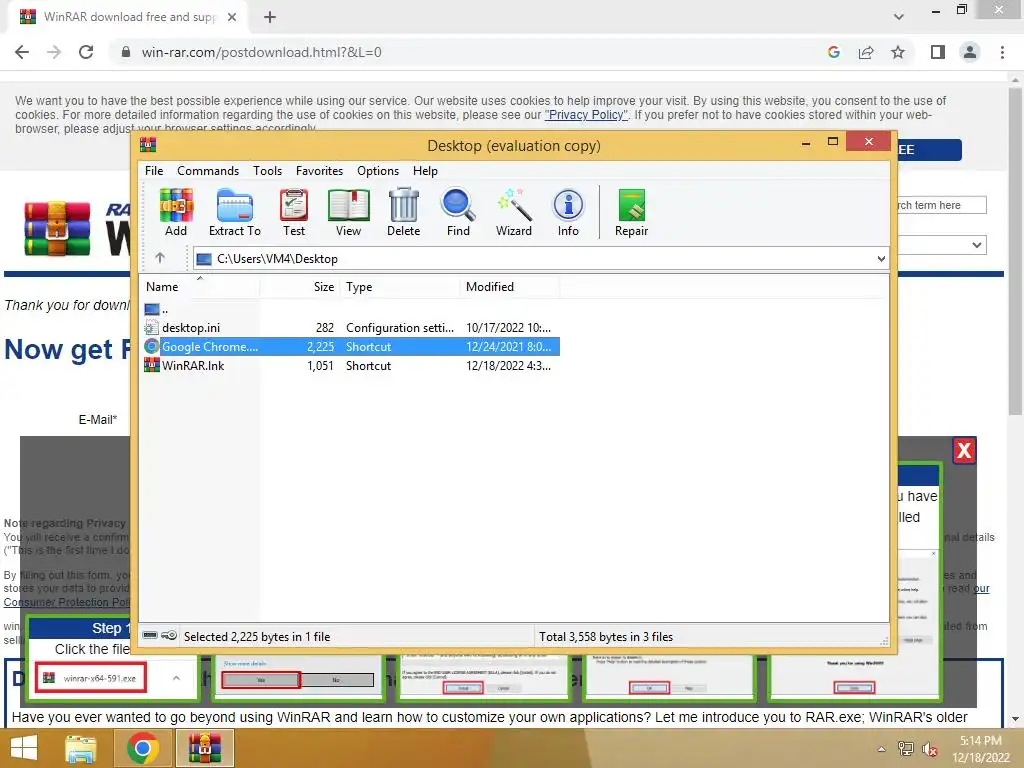Show archive Info icon
Screen dimensions: 1024x768
(568, 212)
